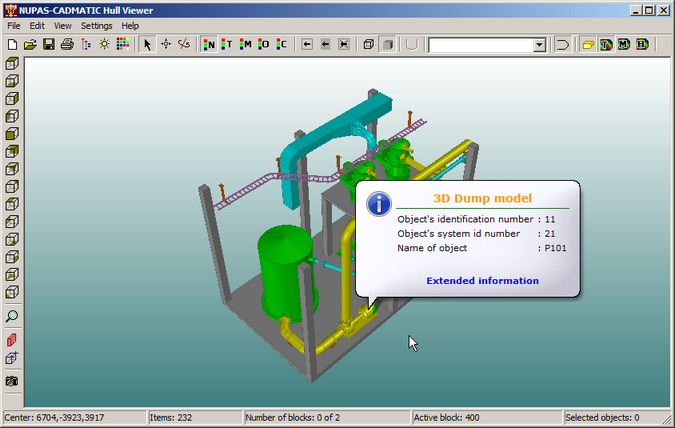The height and width of the screenshot is (428, 675).
Task: Click the multicolored M icon at toolbar right
Action: [x=624, y=44]
